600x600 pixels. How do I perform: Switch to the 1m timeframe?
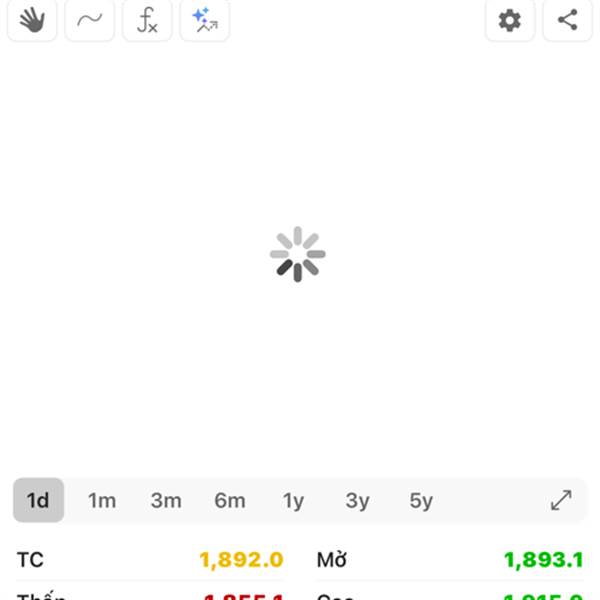click(102, 501)
